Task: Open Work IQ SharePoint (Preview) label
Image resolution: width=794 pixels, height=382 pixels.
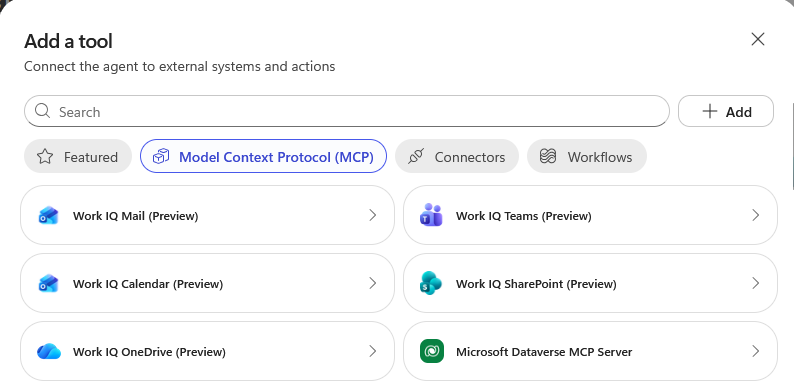Action: click(536, 284)
